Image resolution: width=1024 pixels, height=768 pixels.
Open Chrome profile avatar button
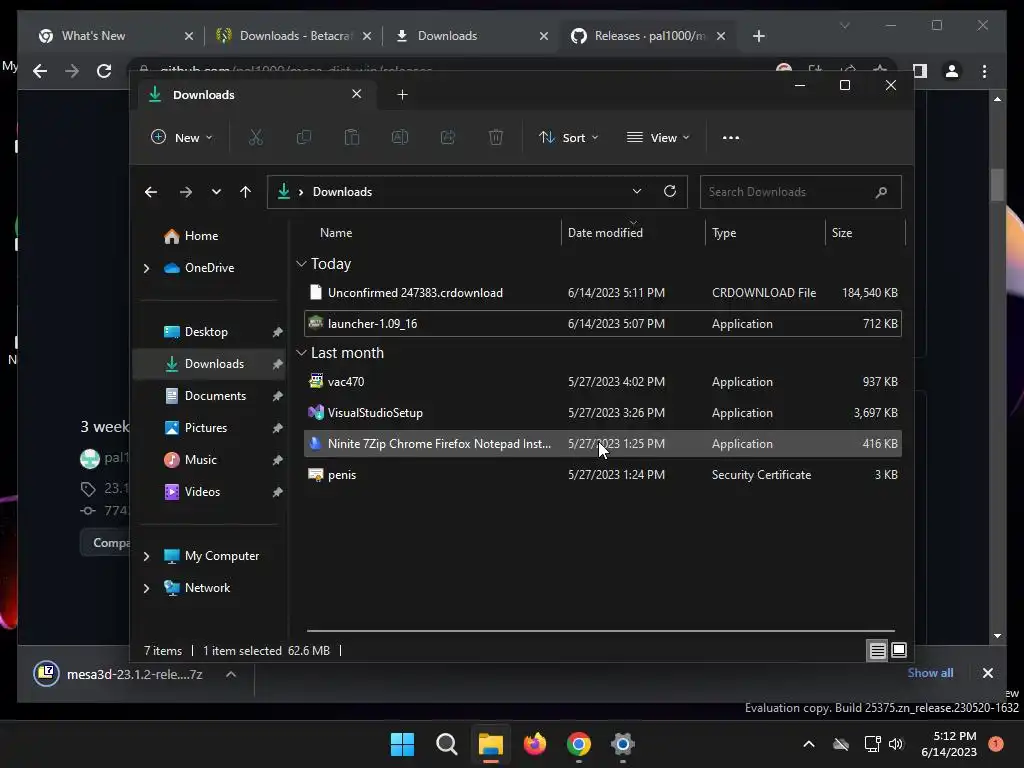[x=952, y=71]
